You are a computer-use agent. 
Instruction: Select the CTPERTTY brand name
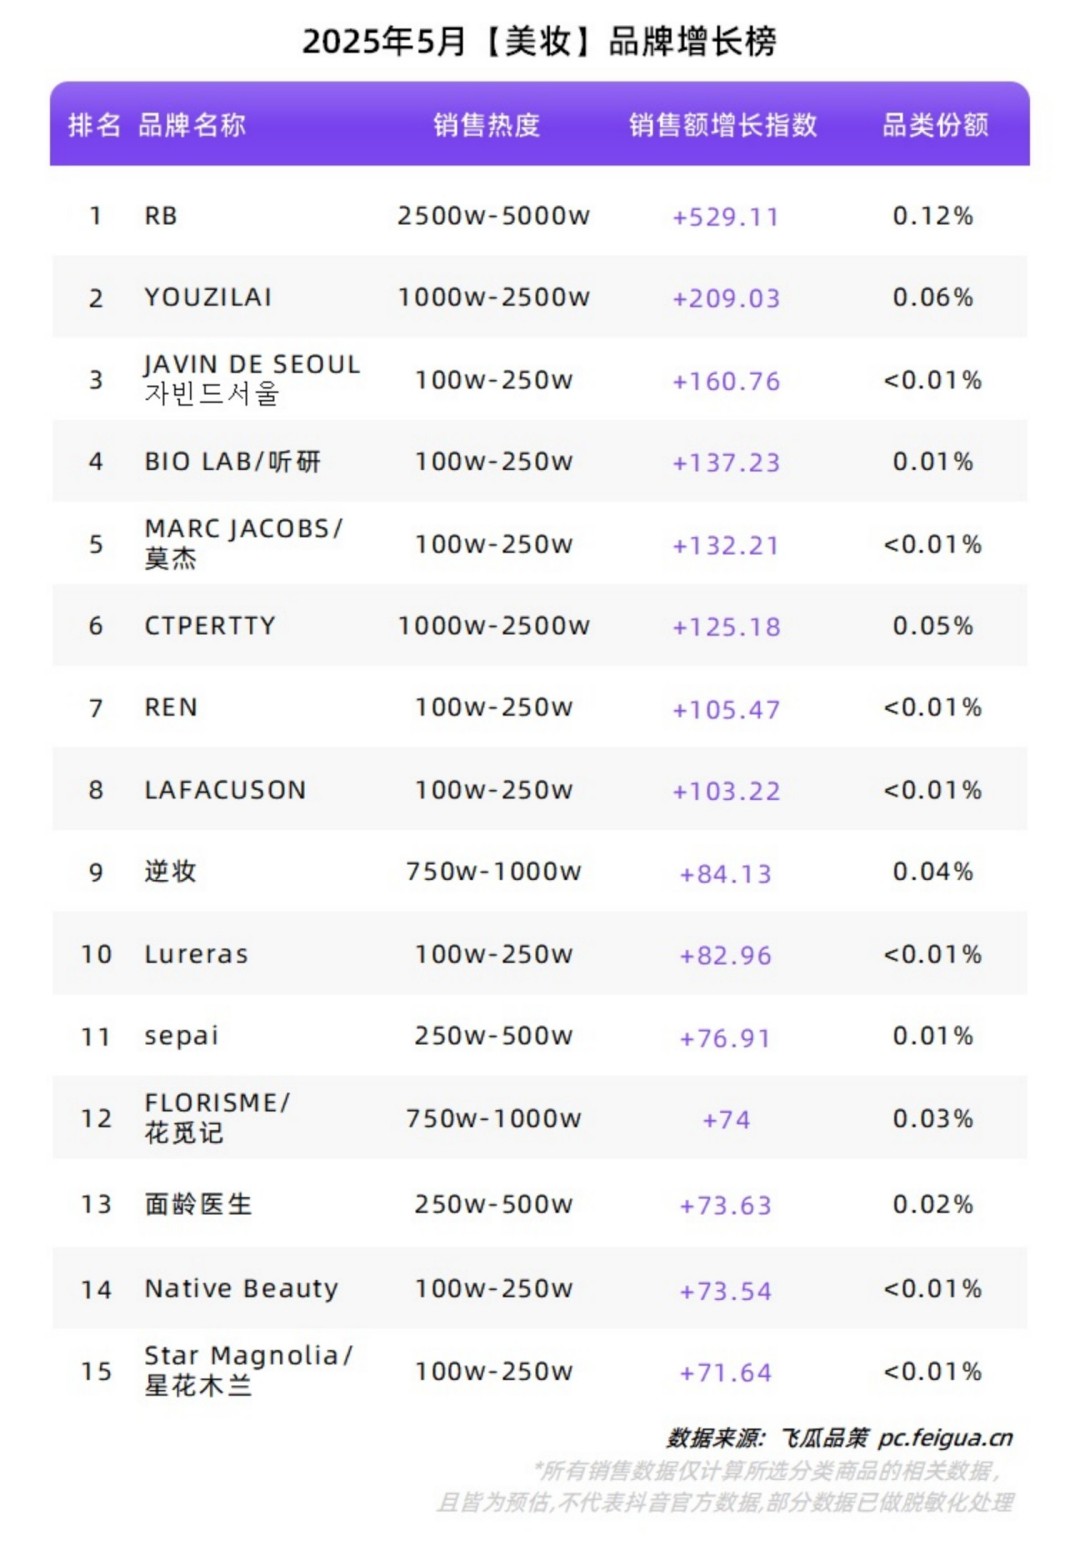pos(210,626)
